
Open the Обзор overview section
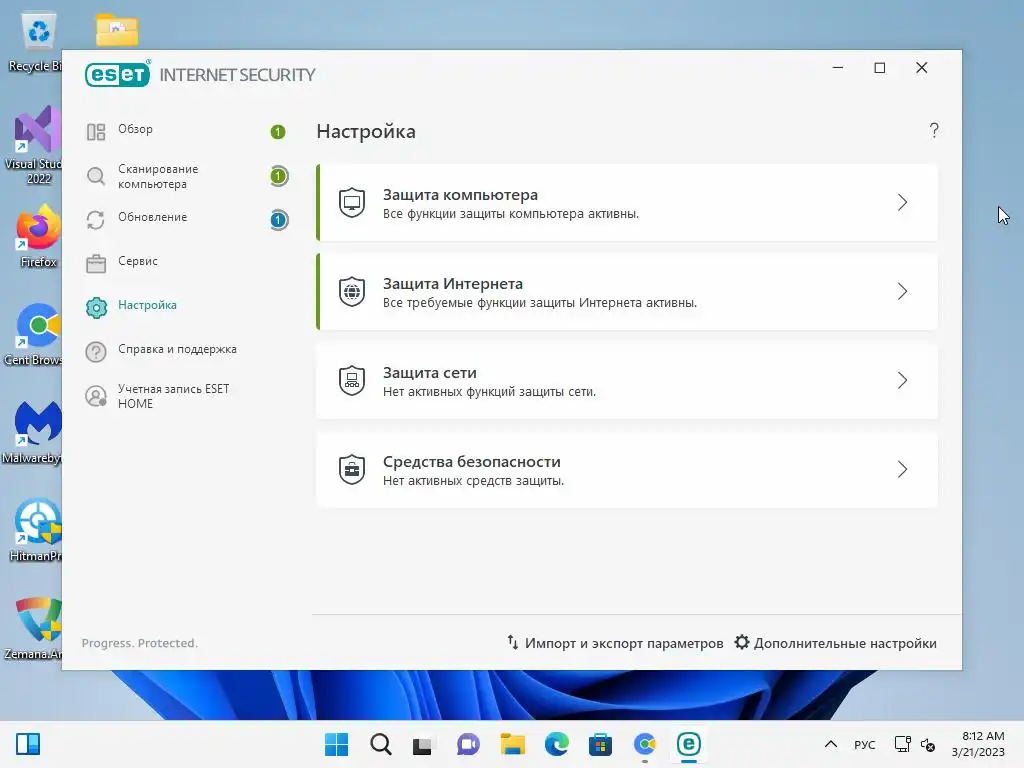[135, 129]
